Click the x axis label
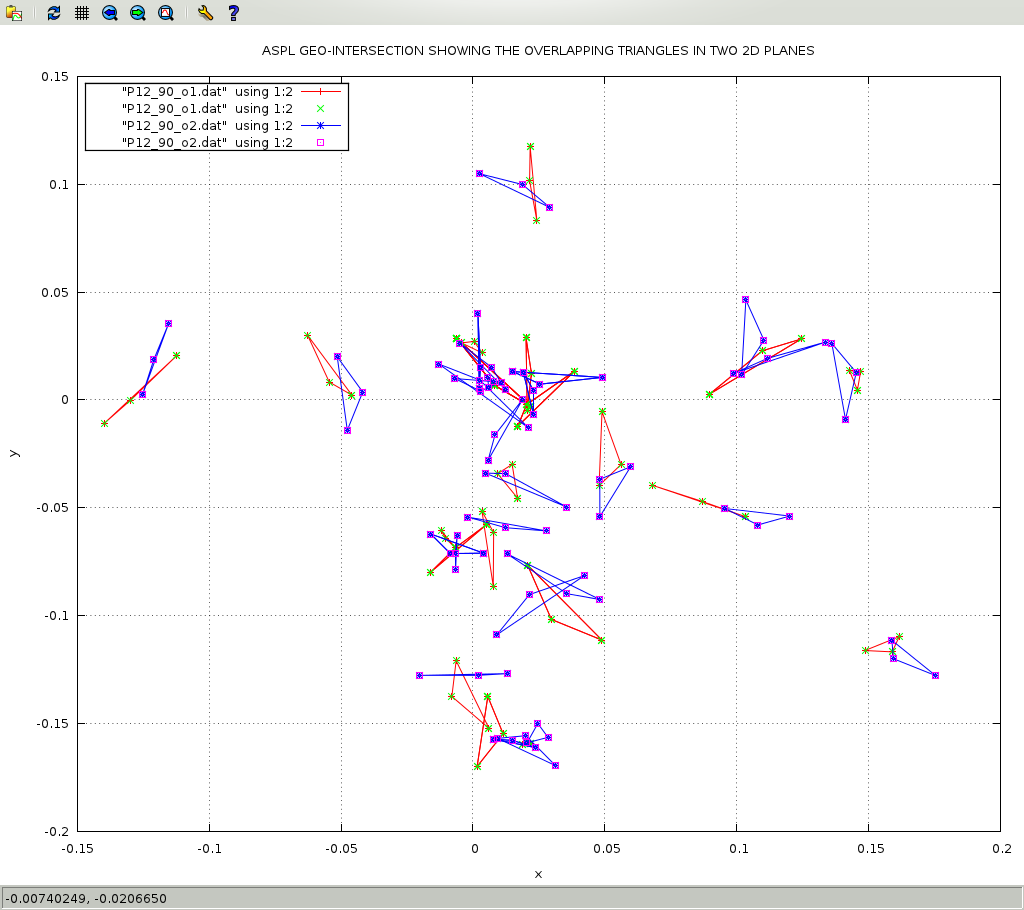 [x=538, y=874]
